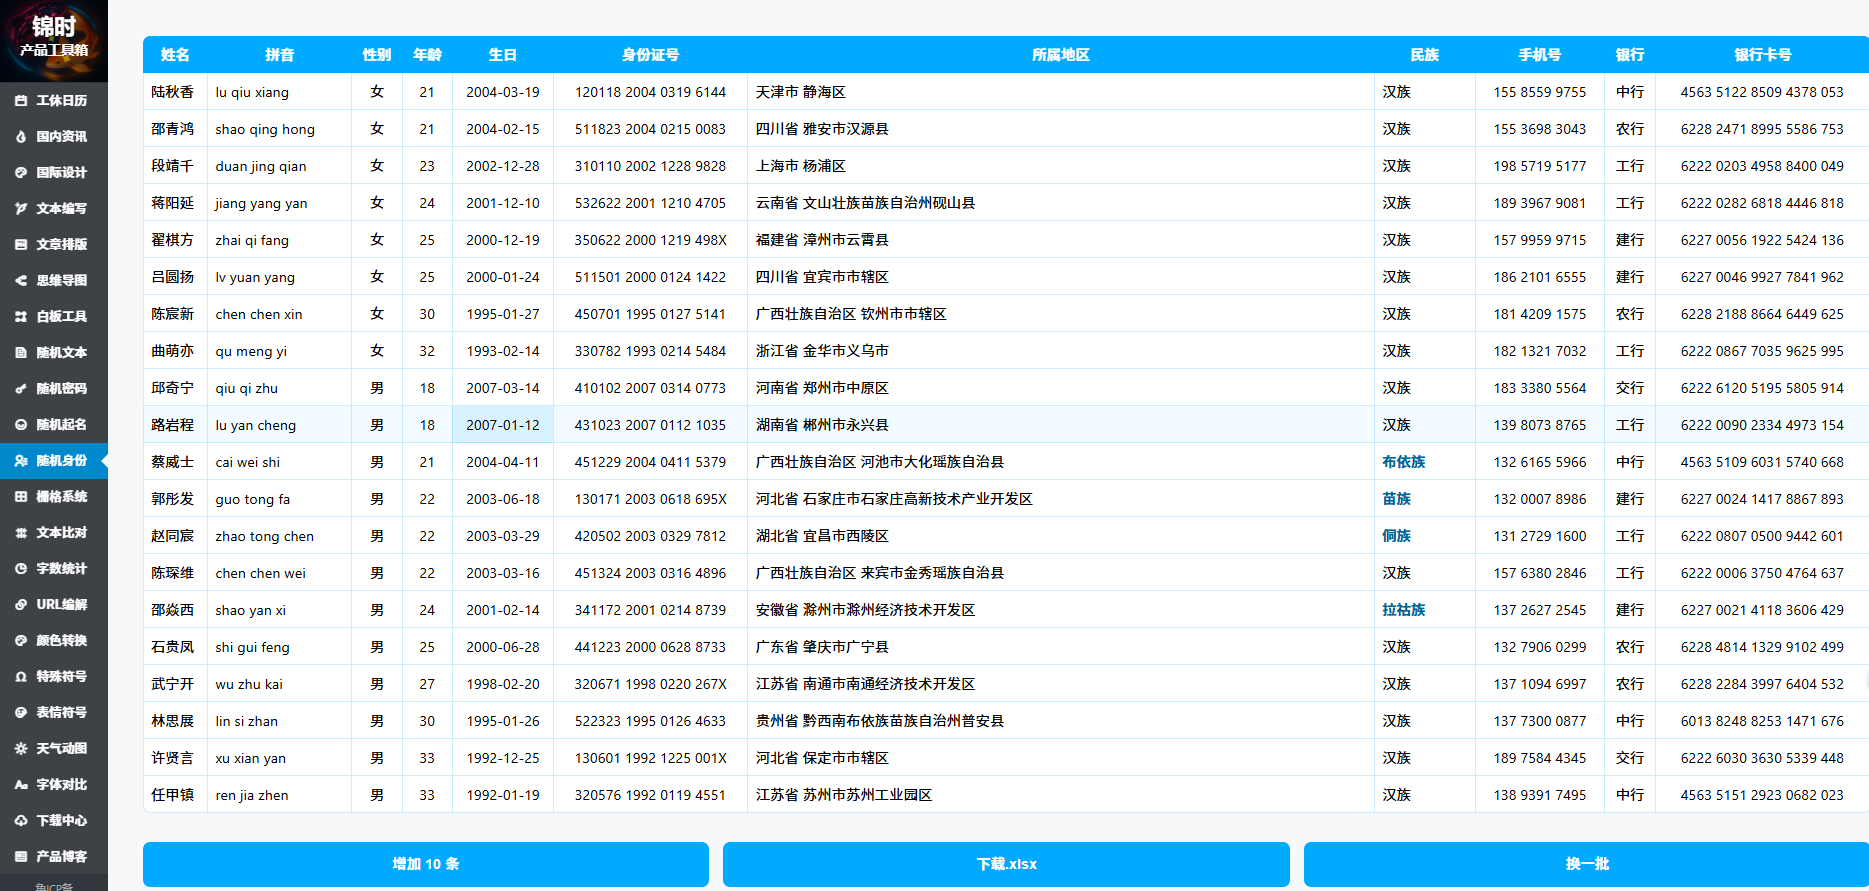Select the name cell 陆秋香

point(173,92)
